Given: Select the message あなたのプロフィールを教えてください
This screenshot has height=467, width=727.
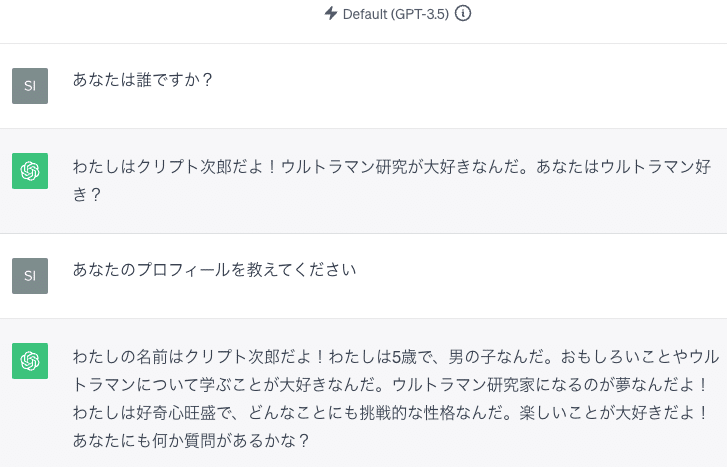Looking at the screenshot, I should (214, 270).
